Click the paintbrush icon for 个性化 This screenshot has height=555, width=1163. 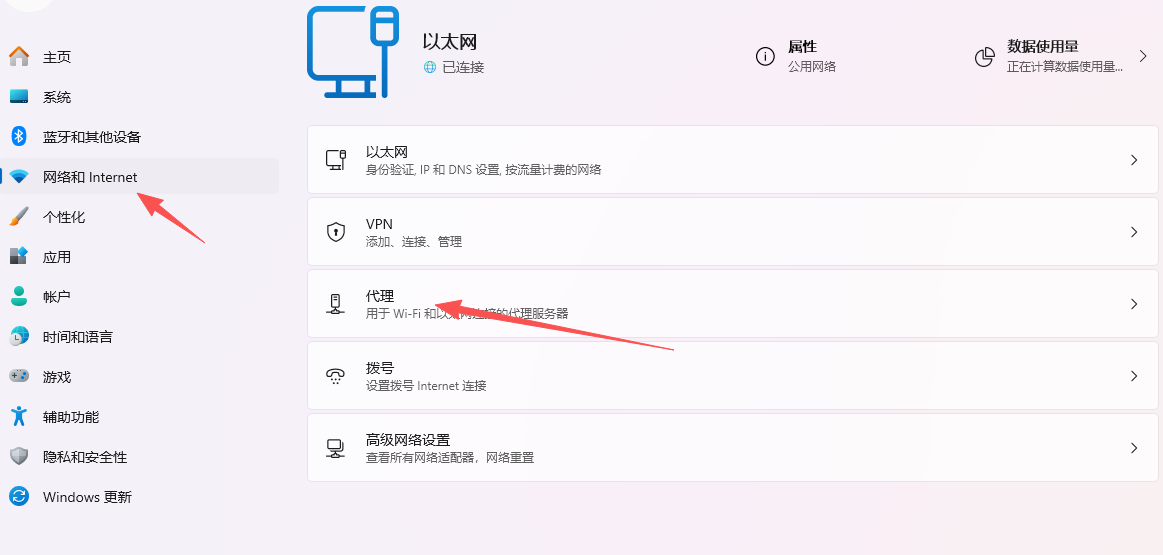point(19,217)
